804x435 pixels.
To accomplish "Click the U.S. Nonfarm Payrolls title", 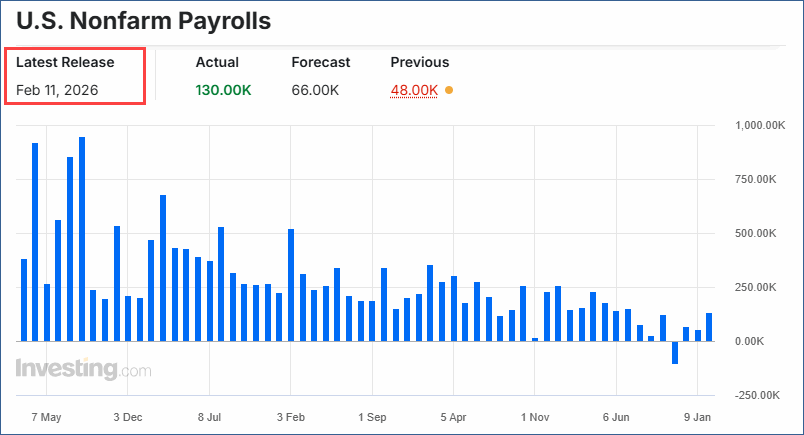I will 143,20.
